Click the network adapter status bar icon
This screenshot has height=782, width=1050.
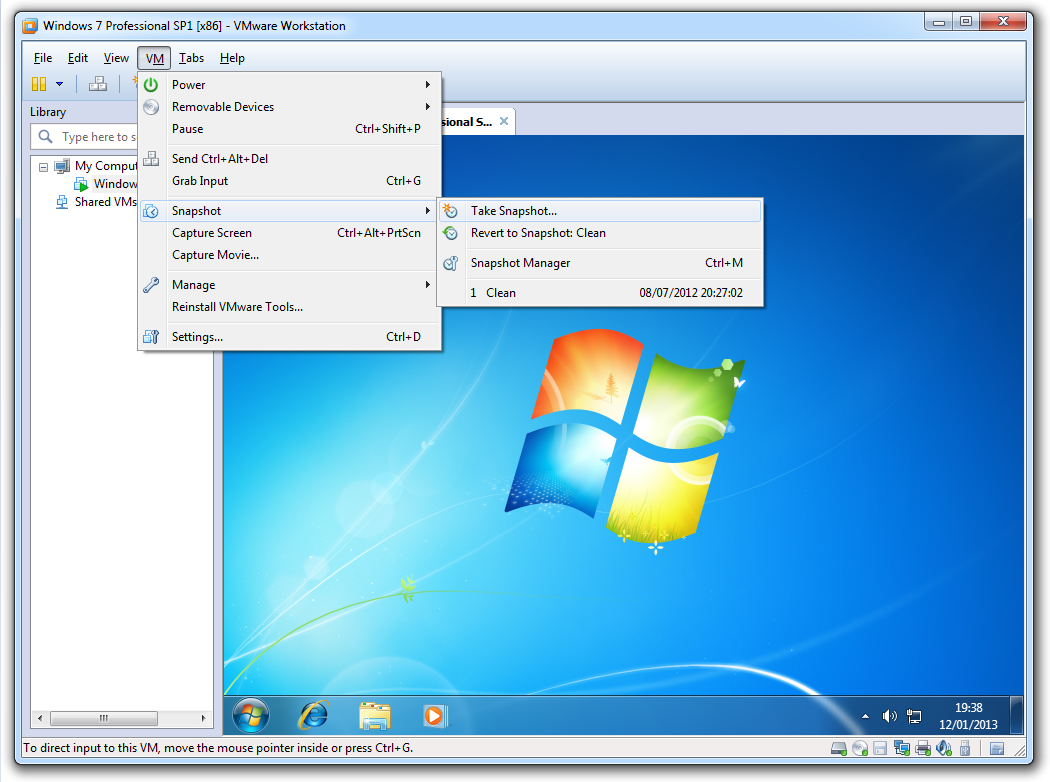pyautogui.click(x=901, y=748)
